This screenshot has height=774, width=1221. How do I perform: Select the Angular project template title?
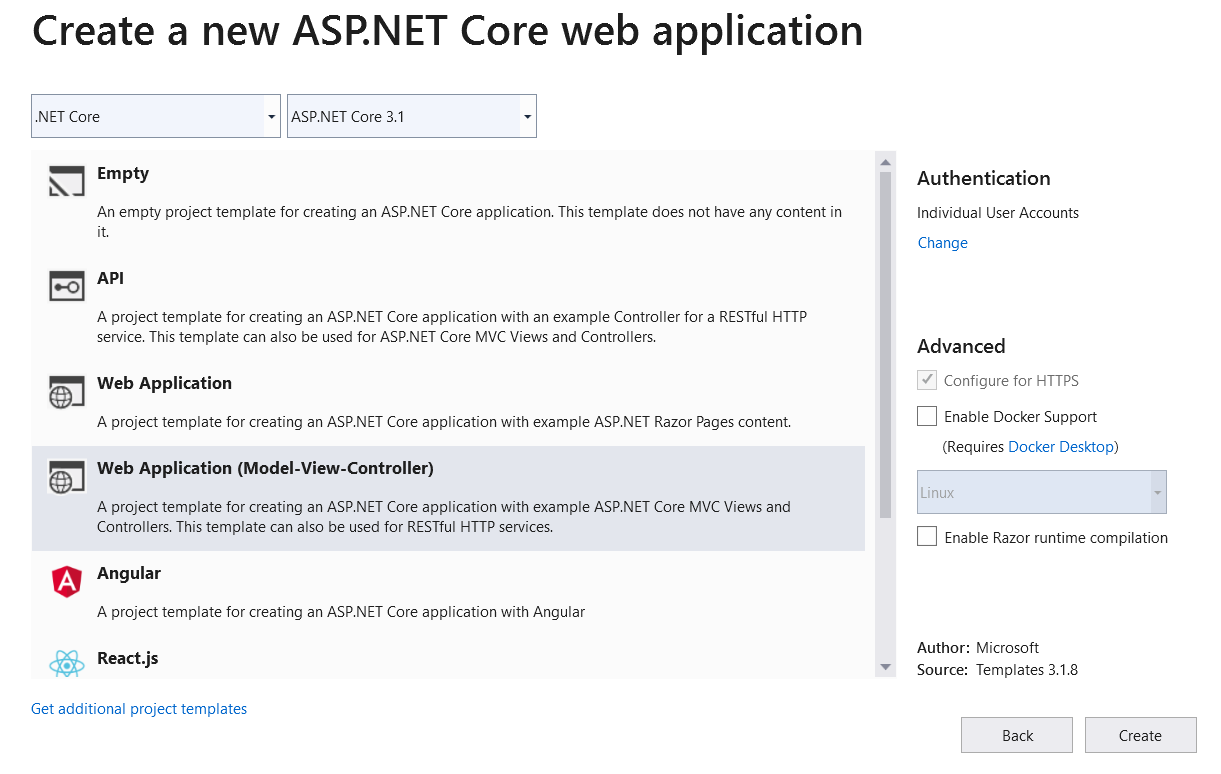click(x=129, y=573)
